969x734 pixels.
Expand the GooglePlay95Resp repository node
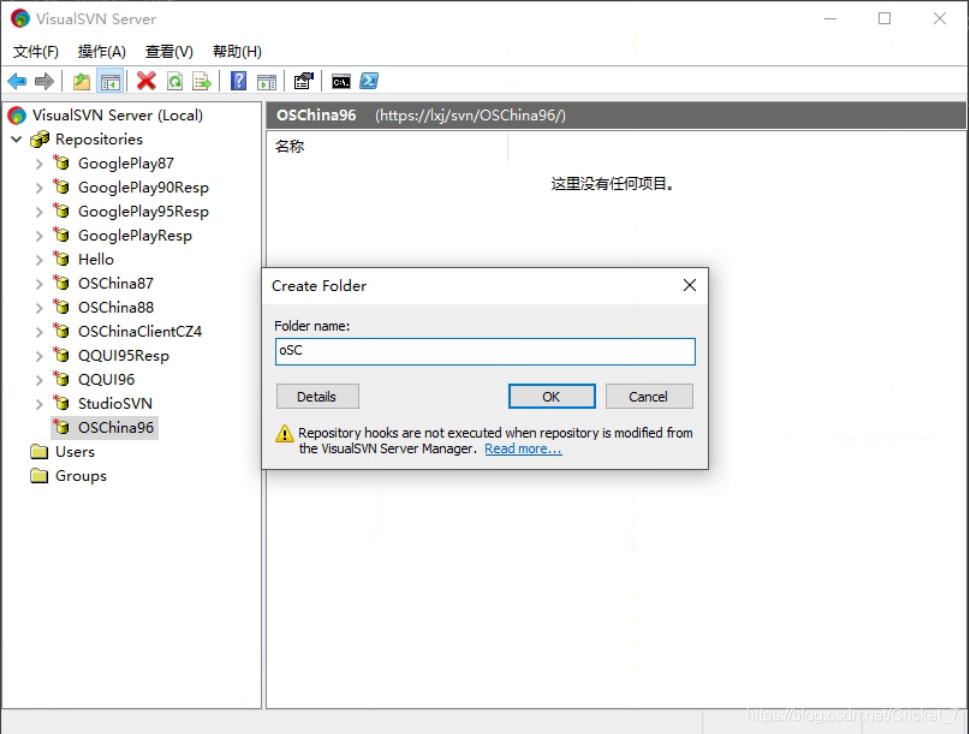[39, 212]
